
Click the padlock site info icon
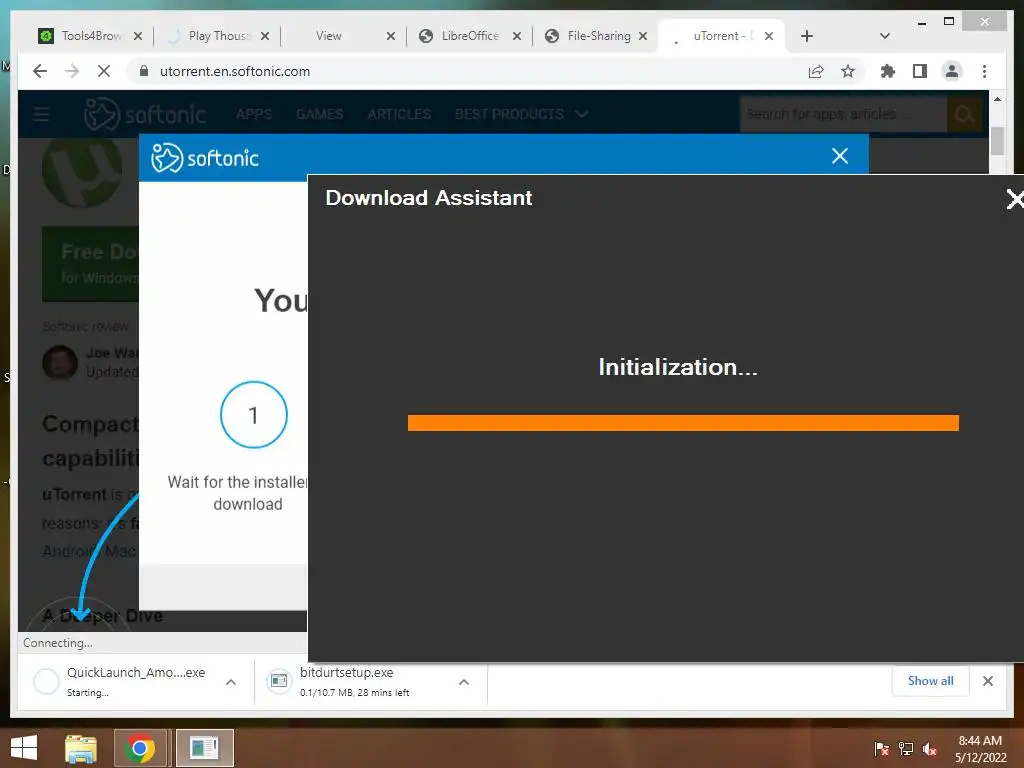point(144,71)
